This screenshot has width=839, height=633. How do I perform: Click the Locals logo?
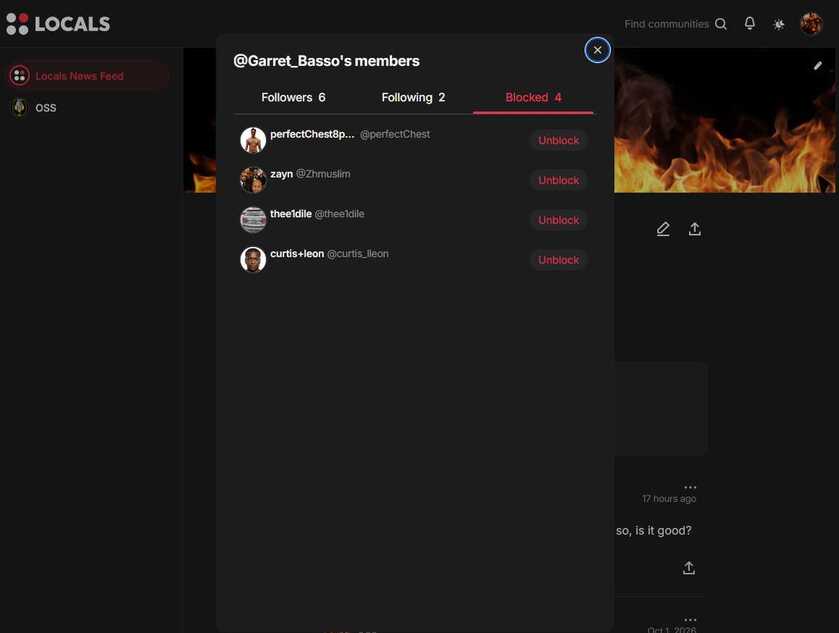click(58, 24)
